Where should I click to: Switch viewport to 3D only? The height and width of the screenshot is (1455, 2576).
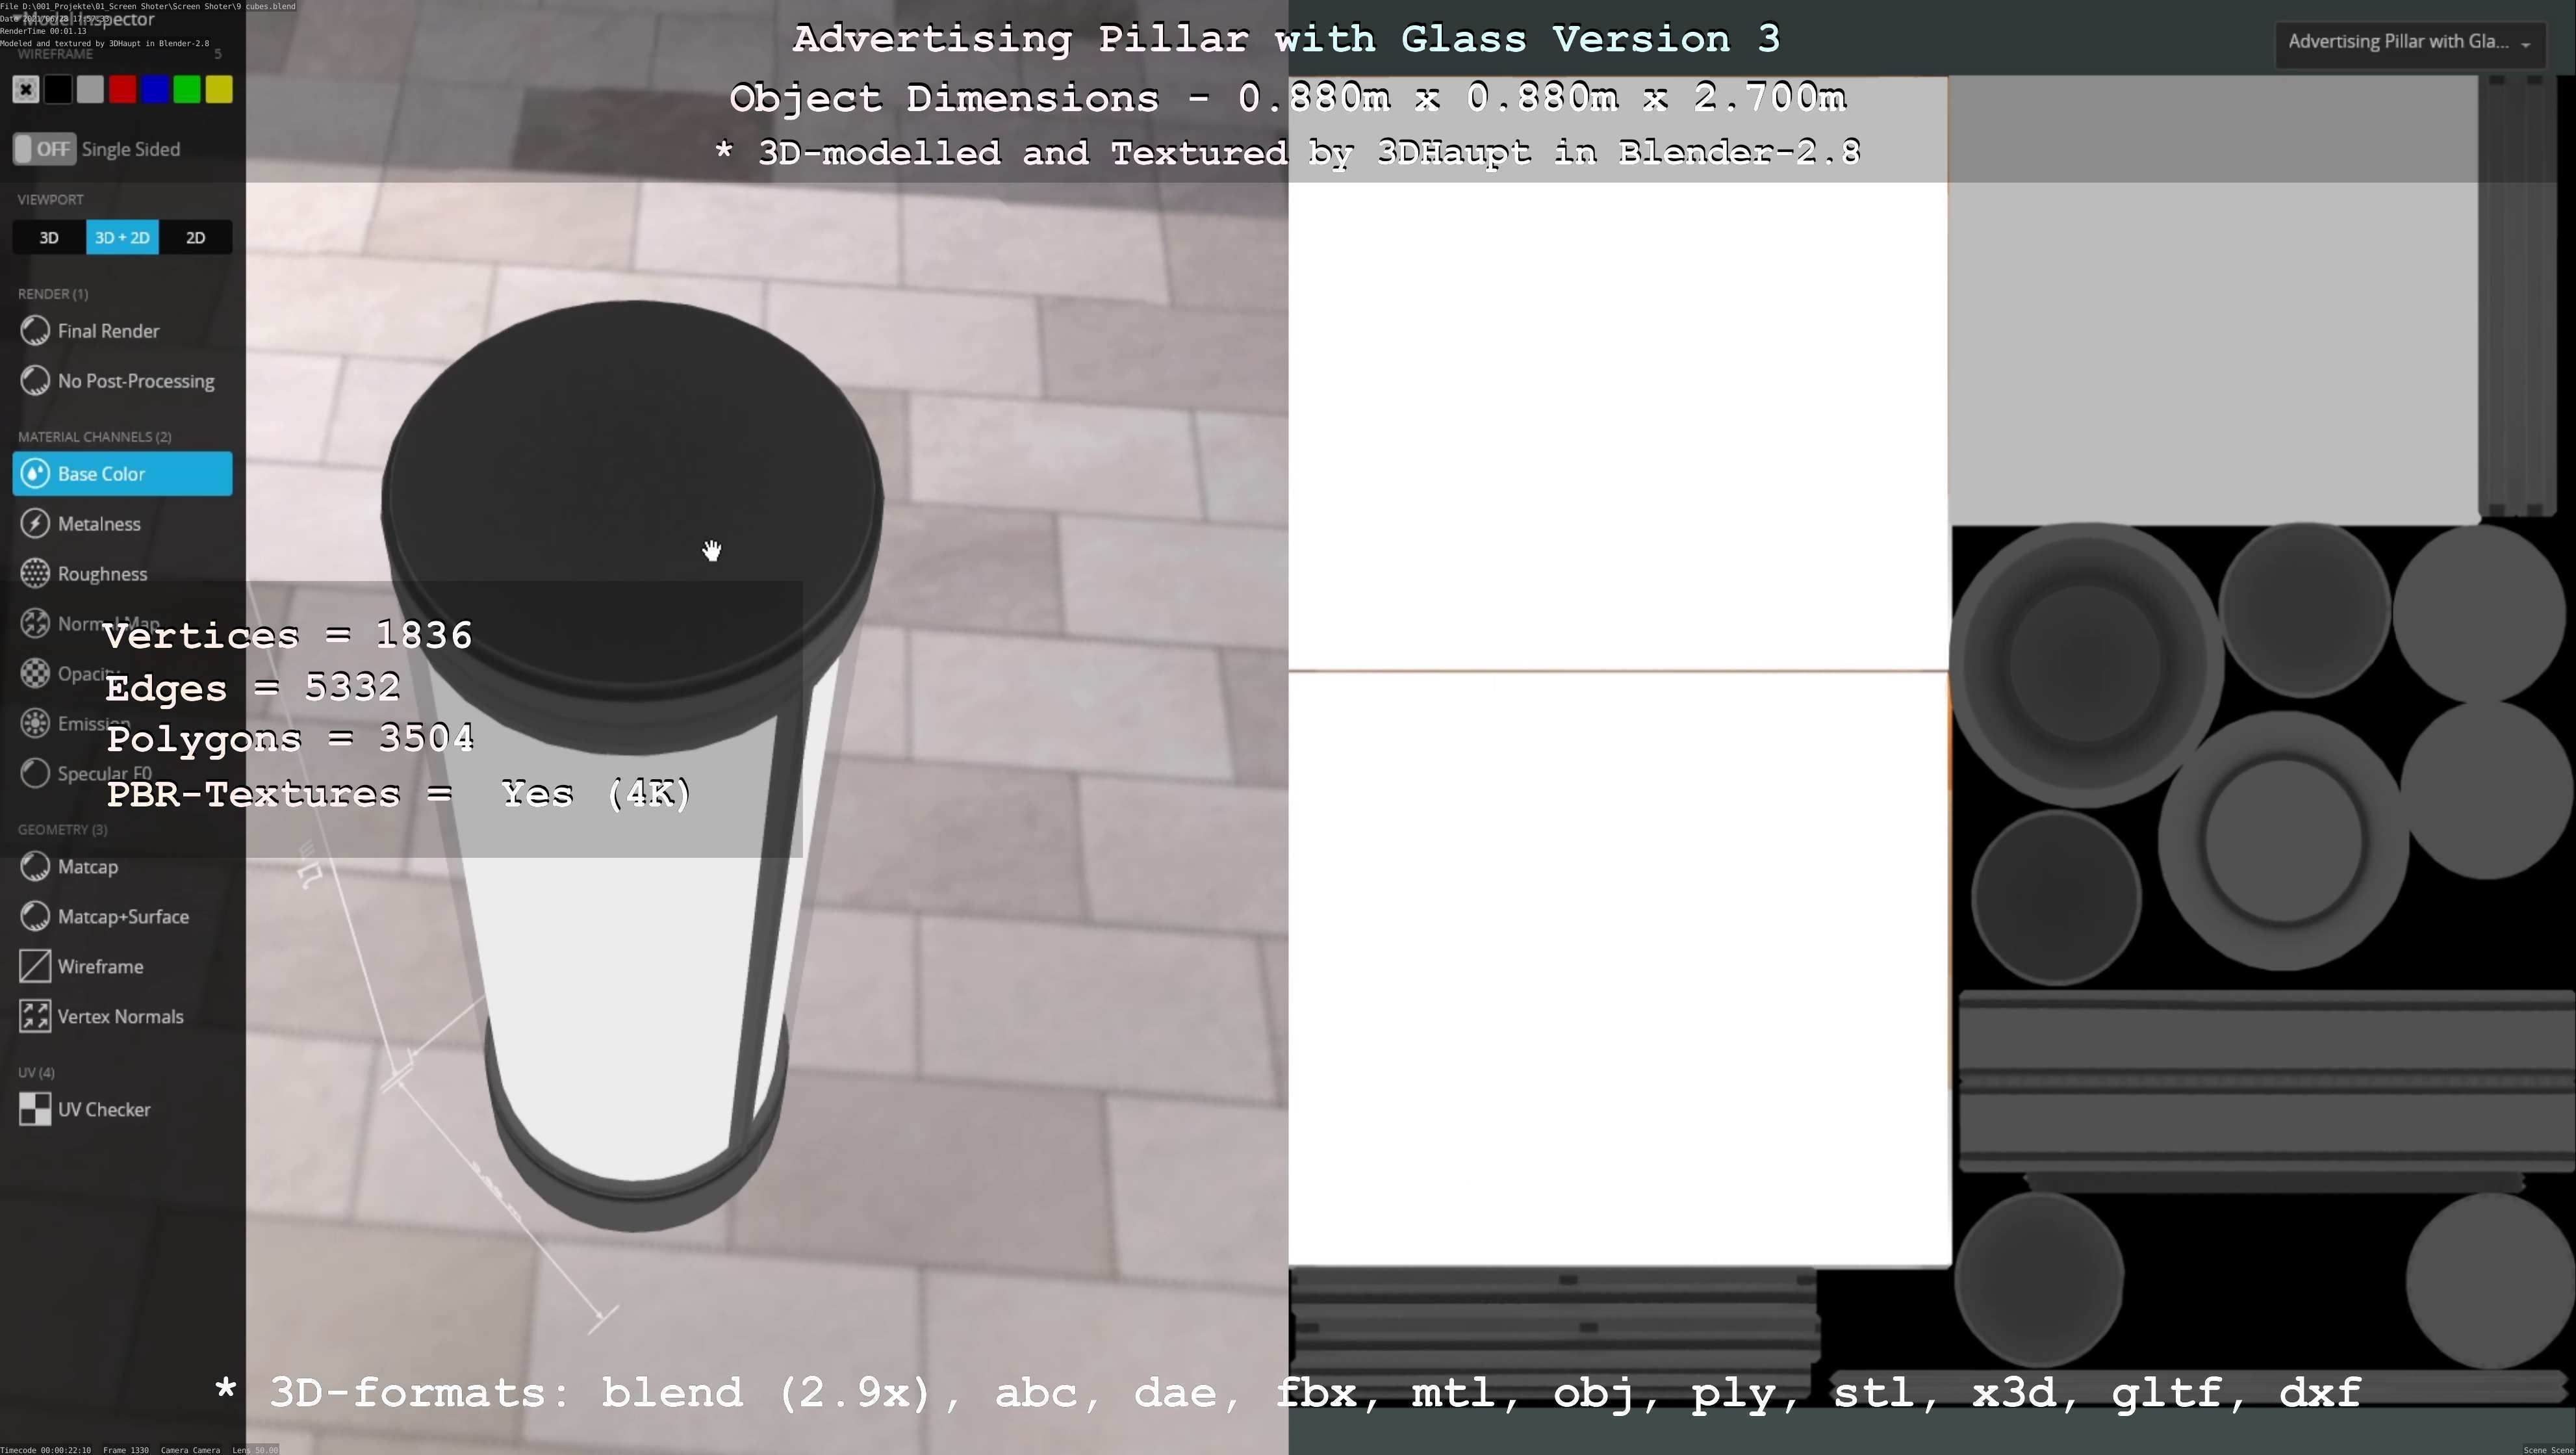(49, 238)
